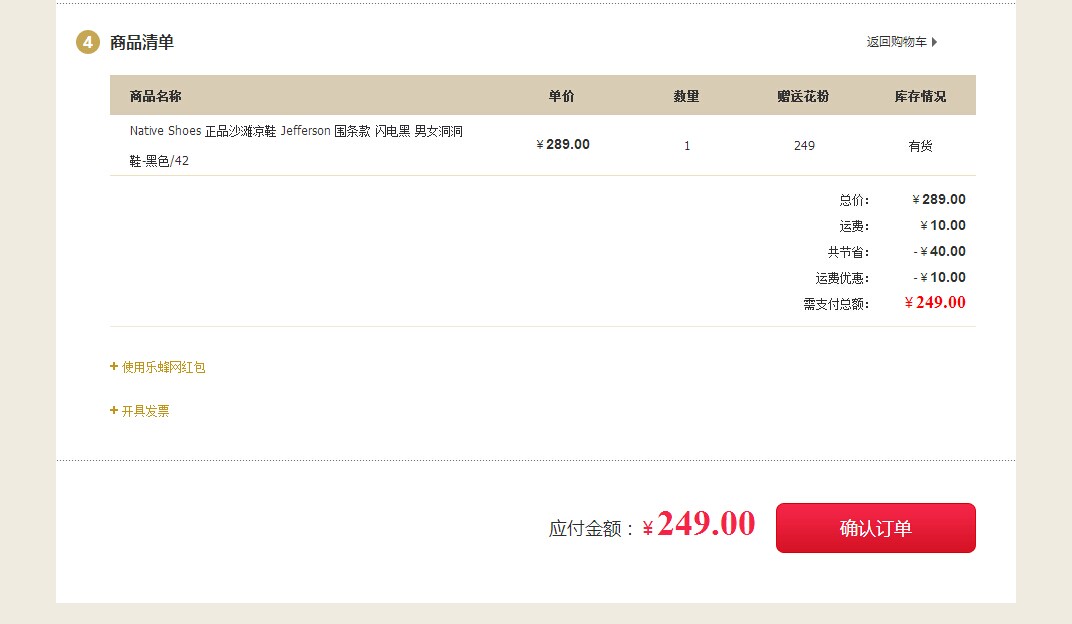Click the 库存情况 column header
The image size is (1072, 624).
920,96
